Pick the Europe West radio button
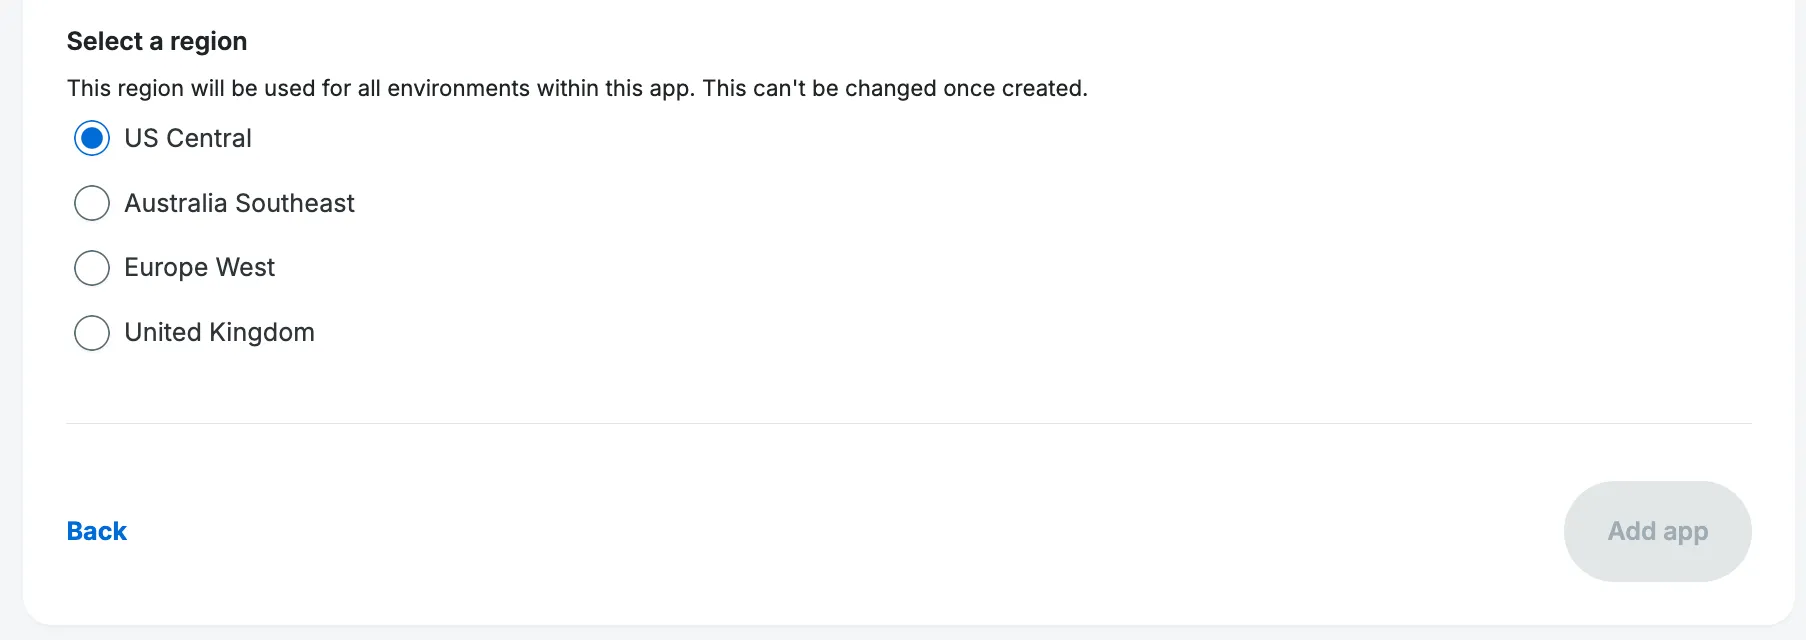1806x640 pixels. [92, 268]
